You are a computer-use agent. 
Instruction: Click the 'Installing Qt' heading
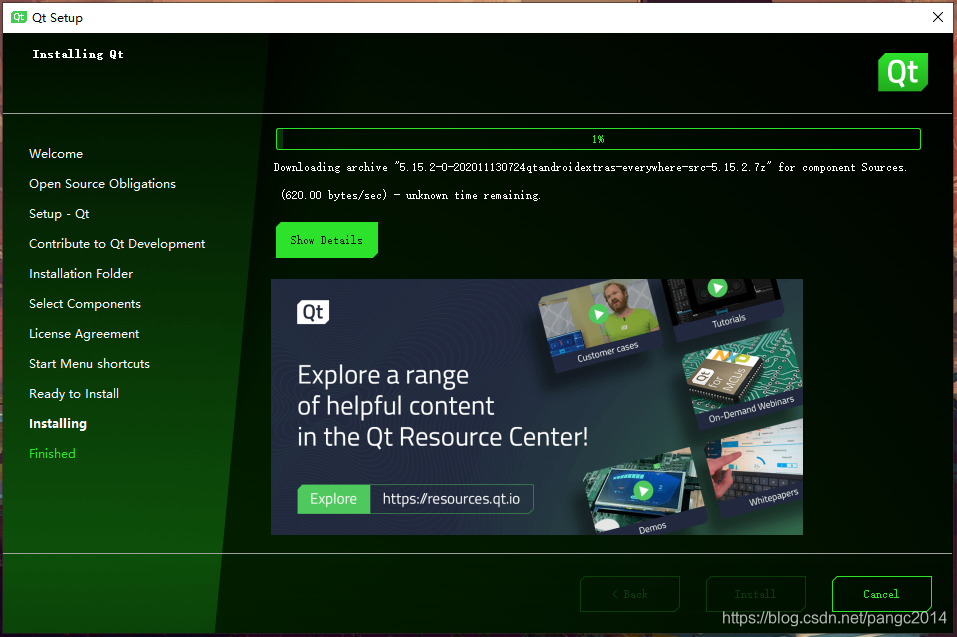coord(78,54)
